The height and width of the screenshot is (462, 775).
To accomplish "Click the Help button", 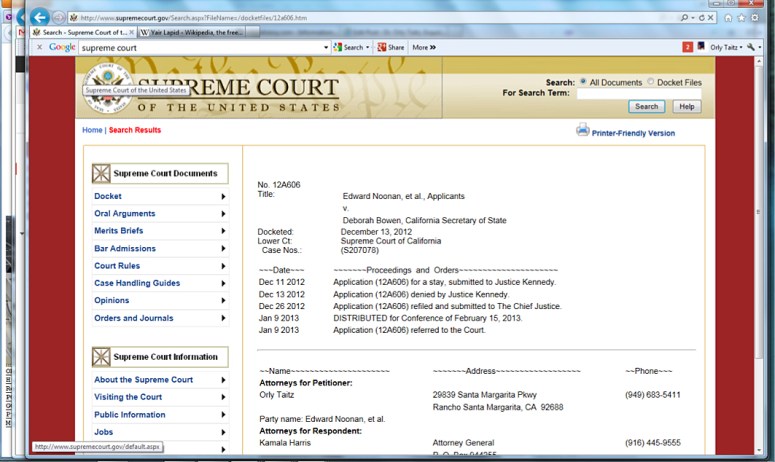I will tap(686, 106).
